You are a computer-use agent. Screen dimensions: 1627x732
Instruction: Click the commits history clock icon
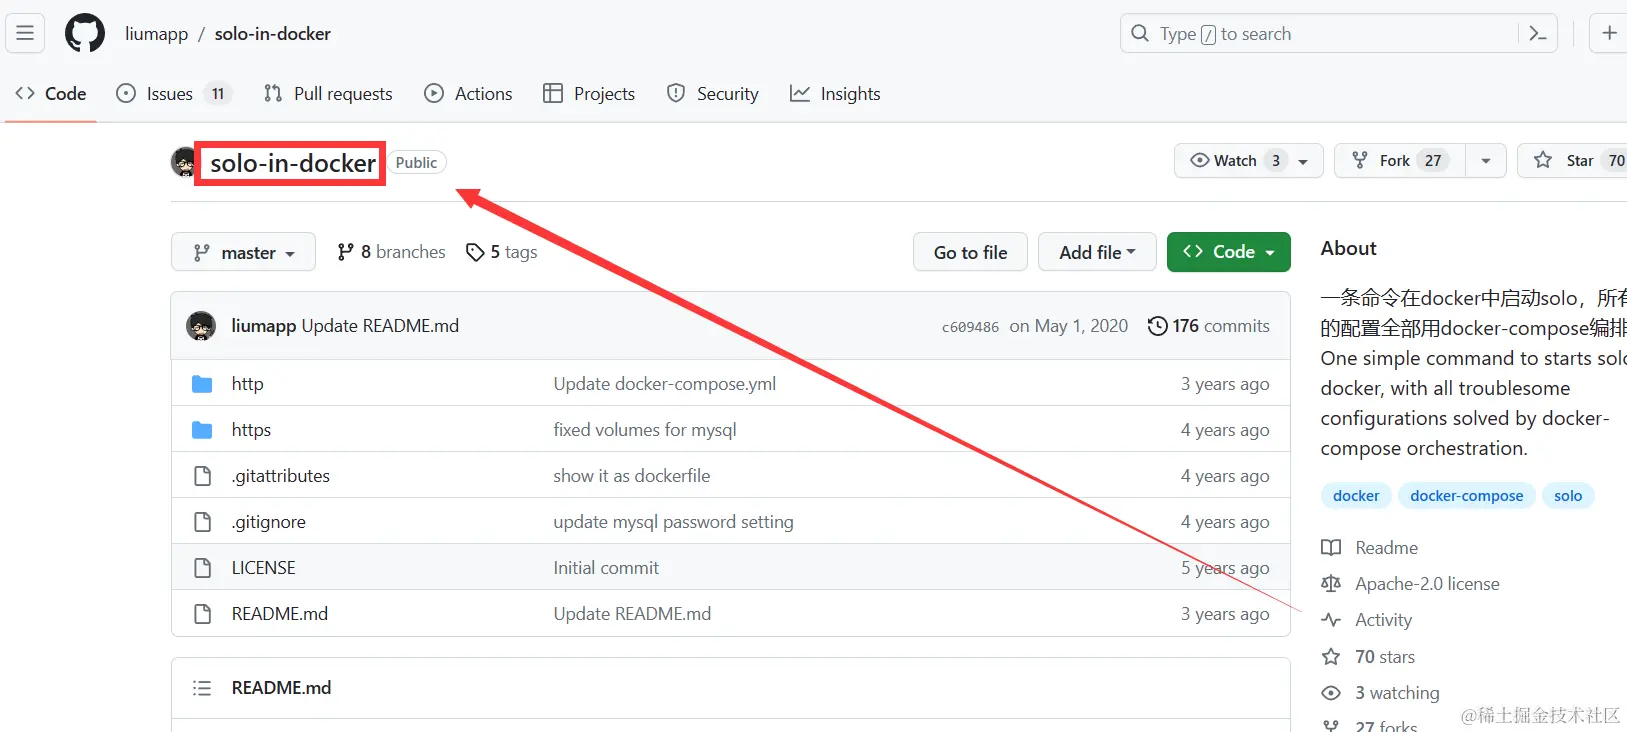(1157, 326)
